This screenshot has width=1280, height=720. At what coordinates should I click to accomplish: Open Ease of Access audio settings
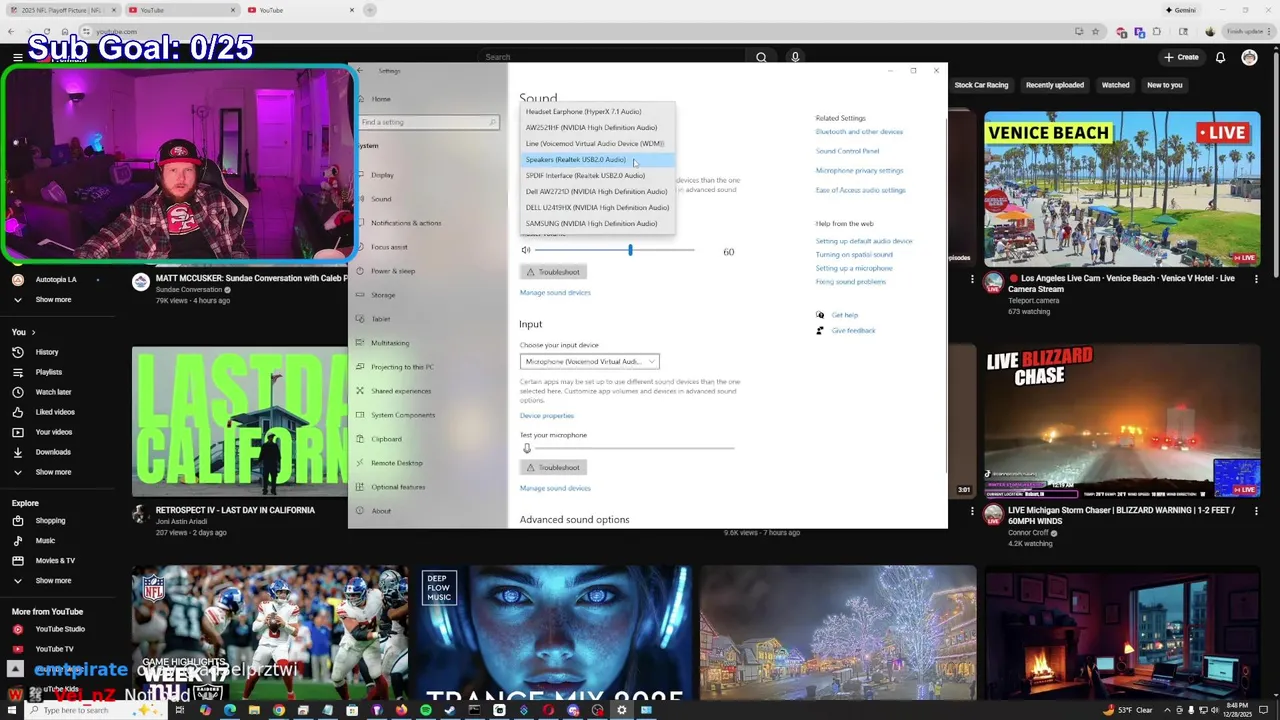(860, 190)
